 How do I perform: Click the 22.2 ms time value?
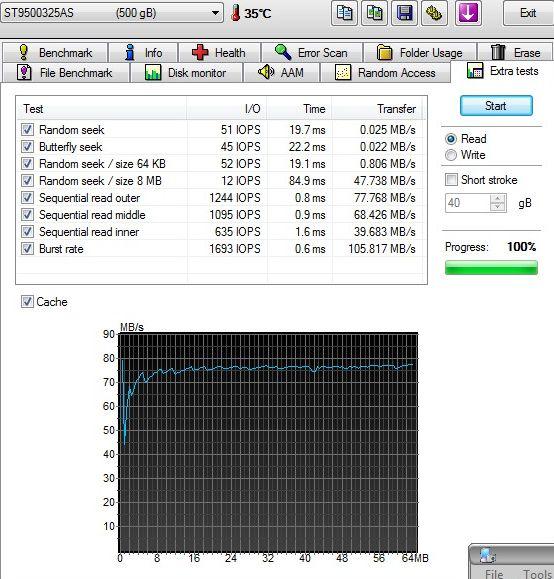pos(307,147)
